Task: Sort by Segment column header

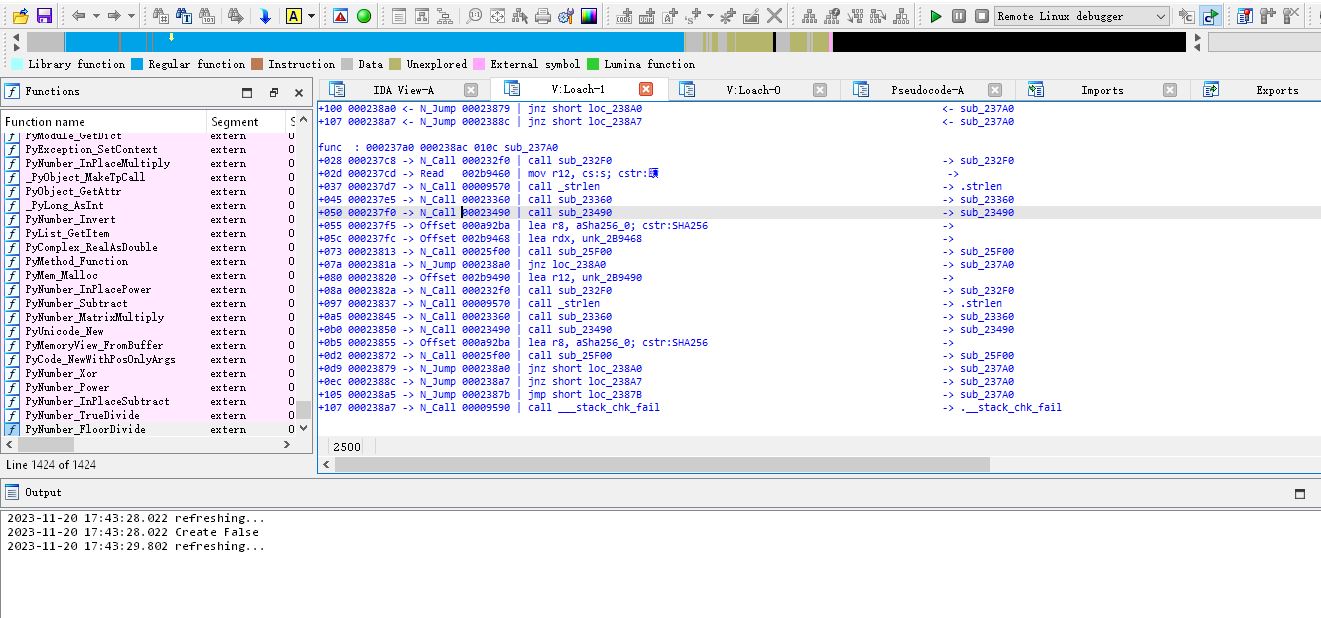Action: click(246, 122)
